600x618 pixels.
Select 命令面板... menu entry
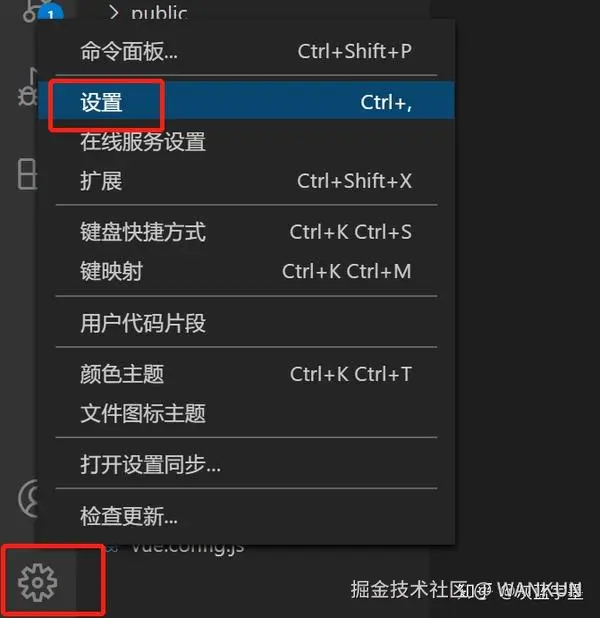click(x=246, y=51)
